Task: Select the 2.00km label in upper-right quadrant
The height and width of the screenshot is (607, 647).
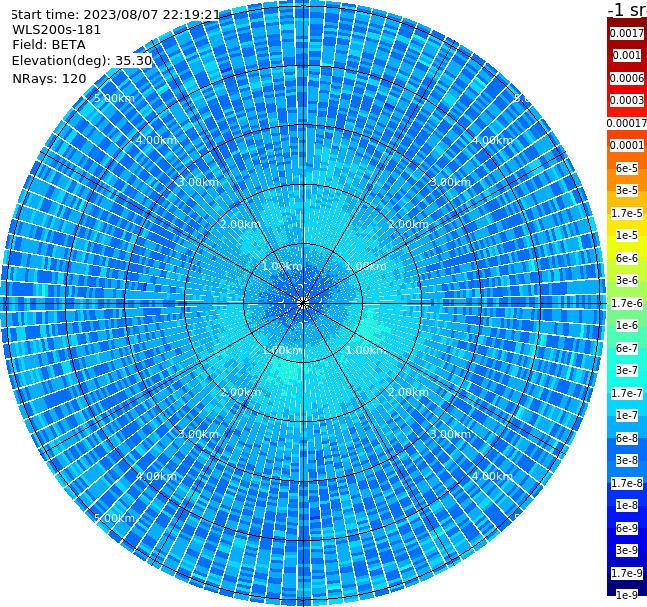Action: [x=409, y=224]
